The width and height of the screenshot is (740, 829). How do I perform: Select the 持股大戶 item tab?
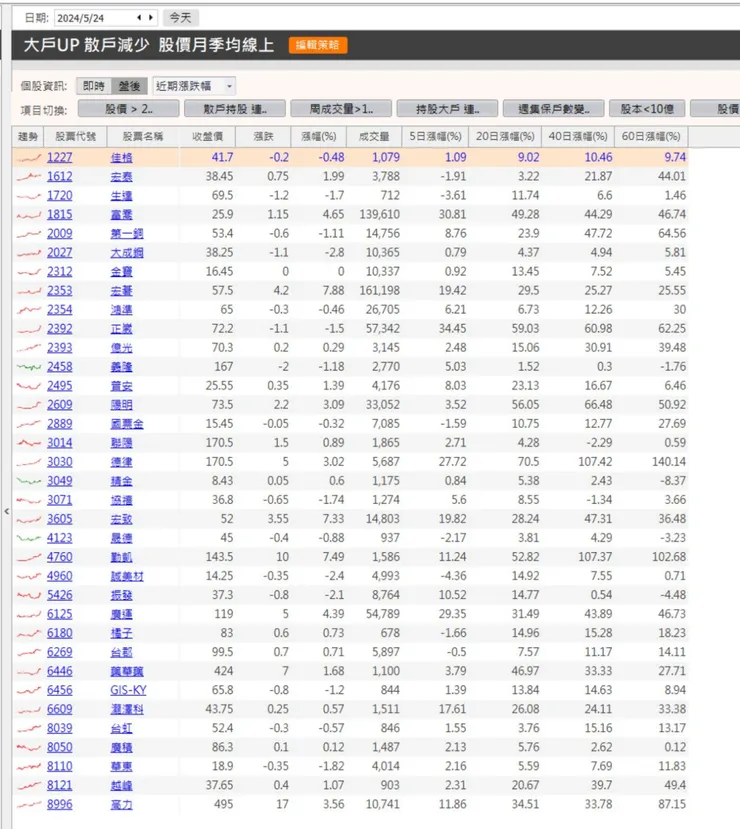[447, 109]
